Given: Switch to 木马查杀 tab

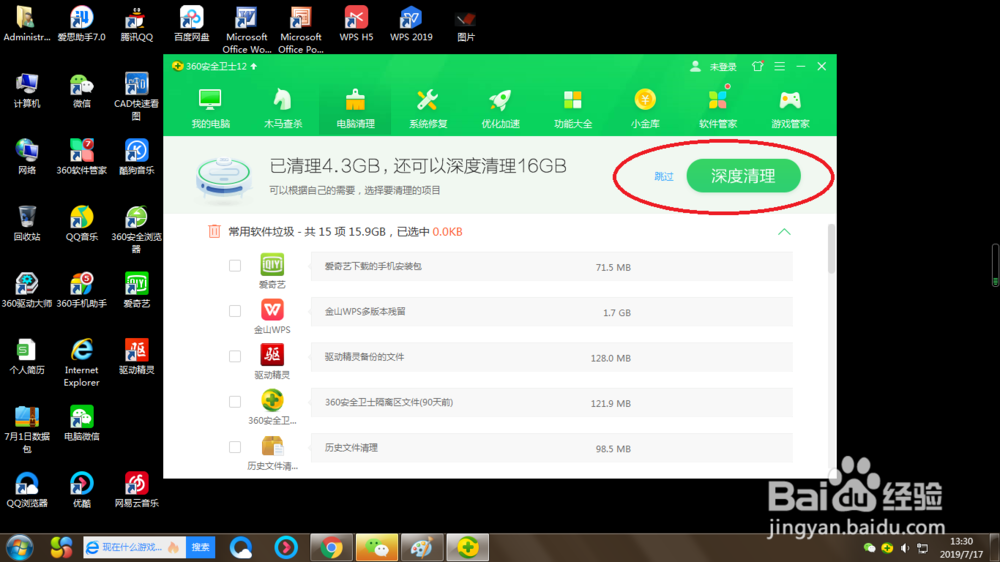Looking at the screenshot, I should point(283,108).
